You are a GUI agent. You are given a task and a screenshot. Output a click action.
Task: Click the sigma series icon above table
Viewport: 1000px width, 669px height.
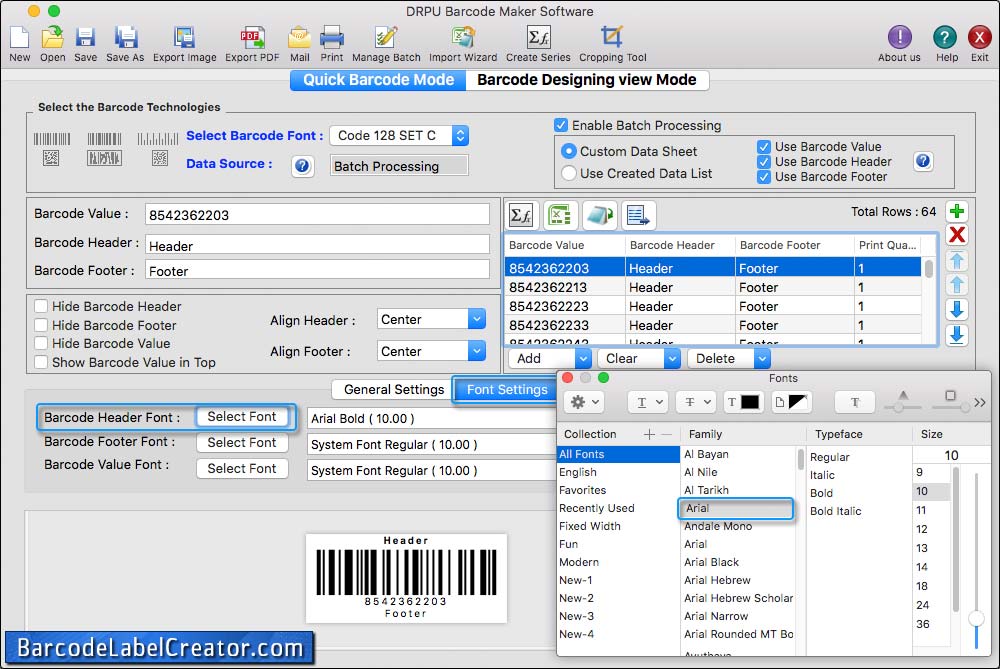522,216
